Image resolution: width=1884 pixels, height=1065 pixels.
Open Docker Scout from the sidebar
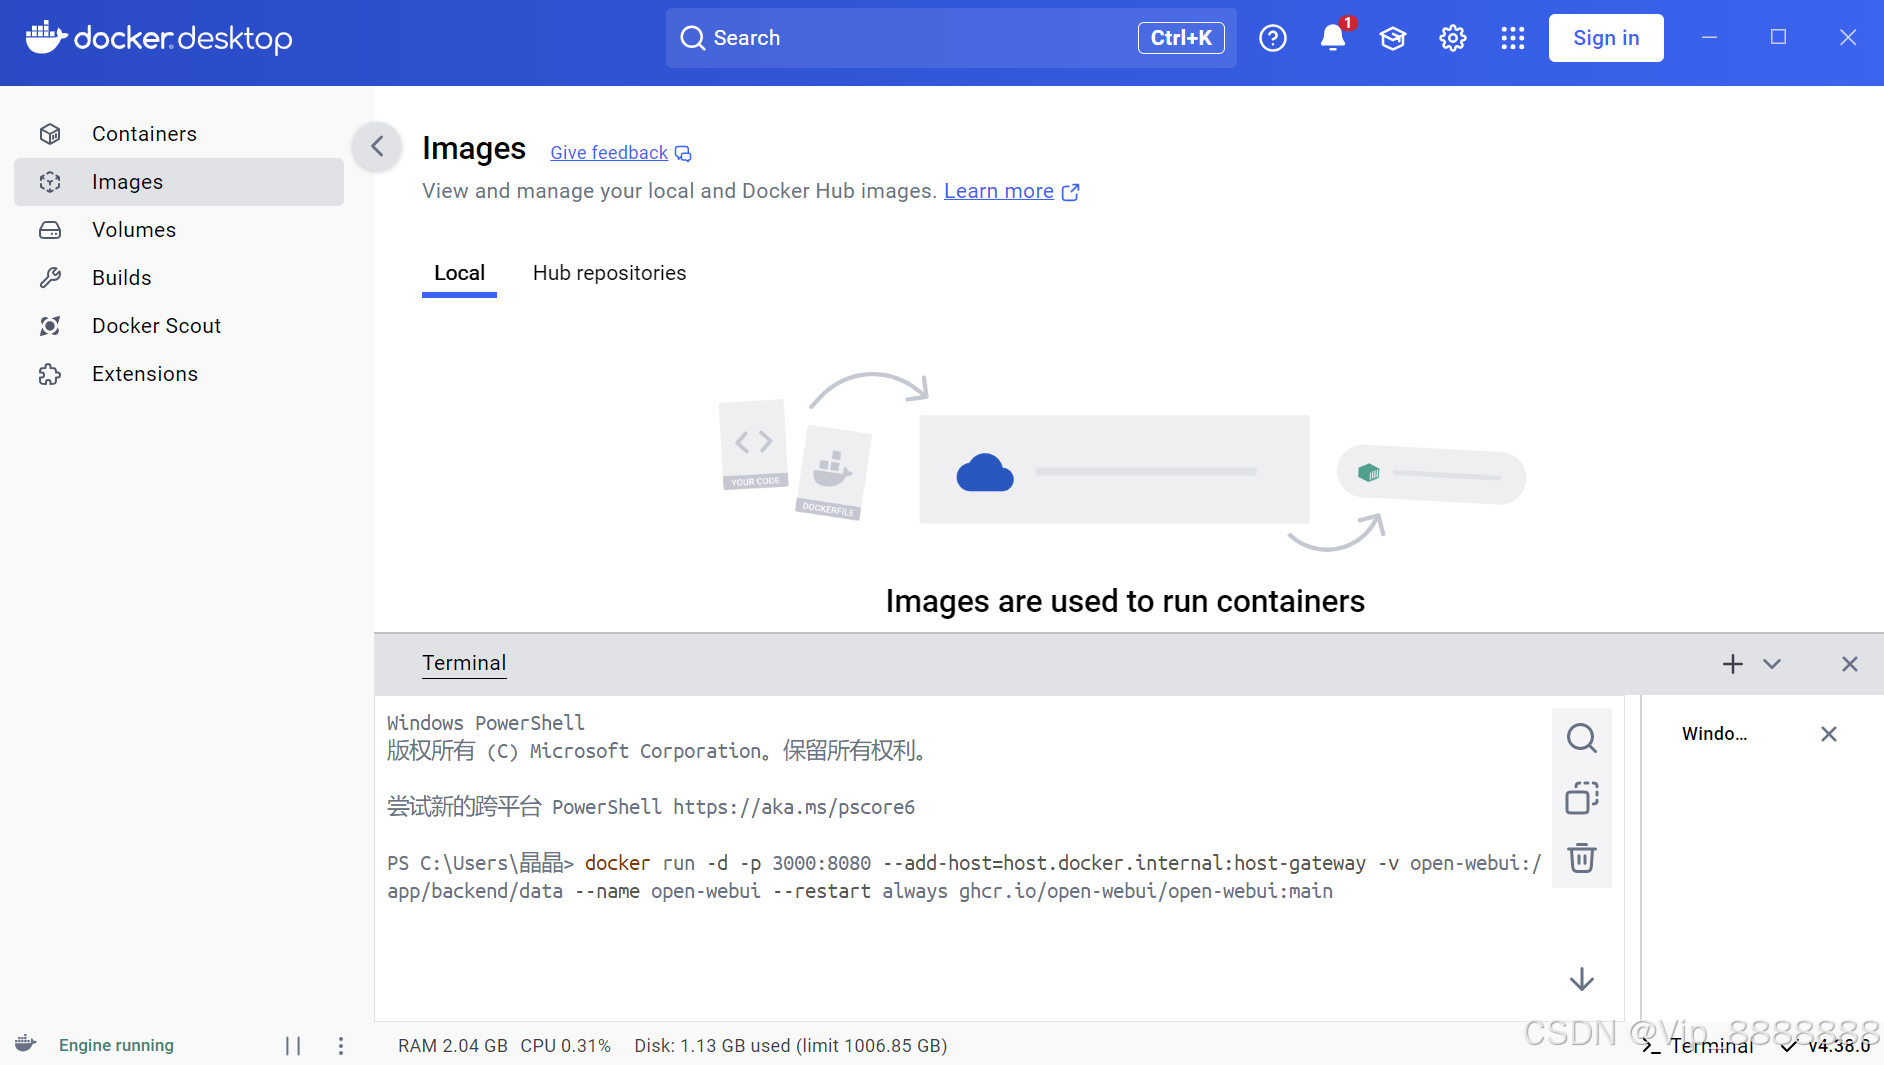[x=156, y=325]
